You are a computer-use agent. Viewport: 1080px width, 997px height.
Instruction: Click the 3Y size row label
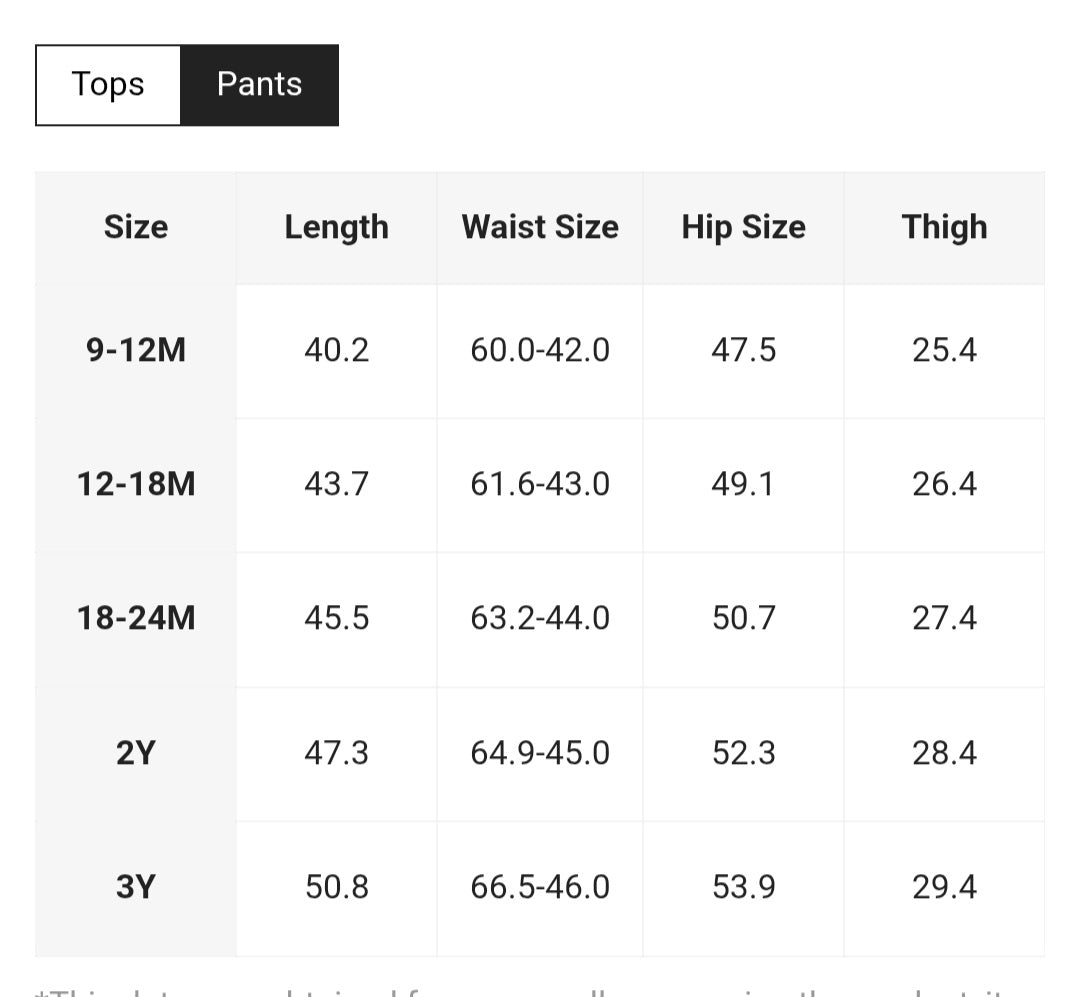(x=136, y=887)
